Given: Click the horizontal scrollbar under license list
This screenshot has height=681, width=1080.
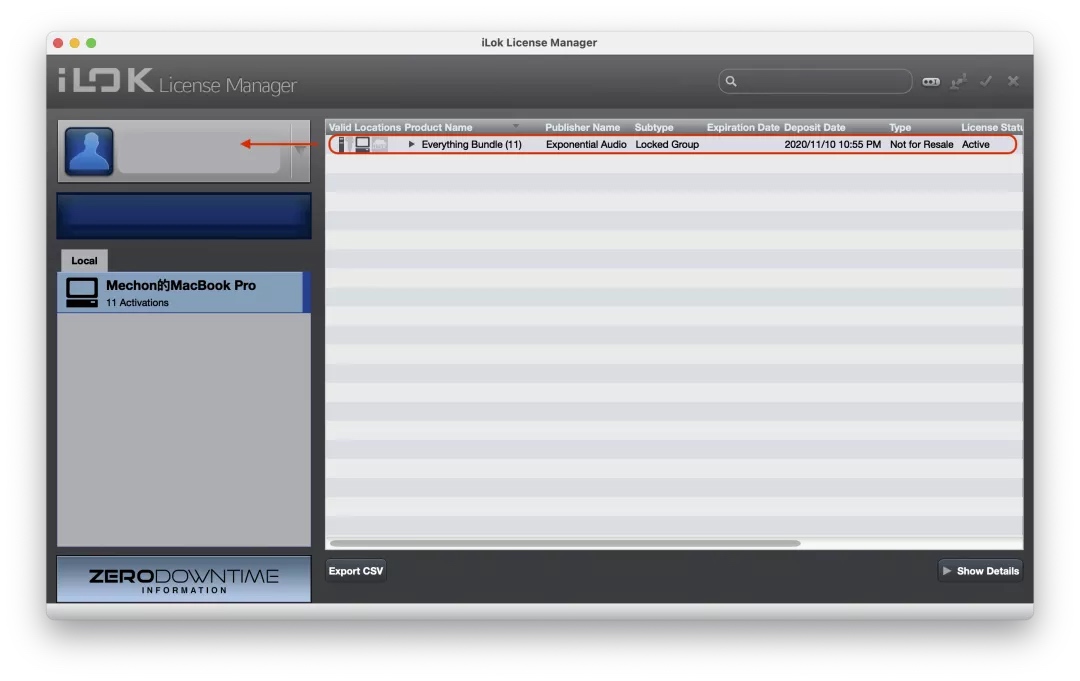Looking at the screenshot, I should click(x=565, y=543).
